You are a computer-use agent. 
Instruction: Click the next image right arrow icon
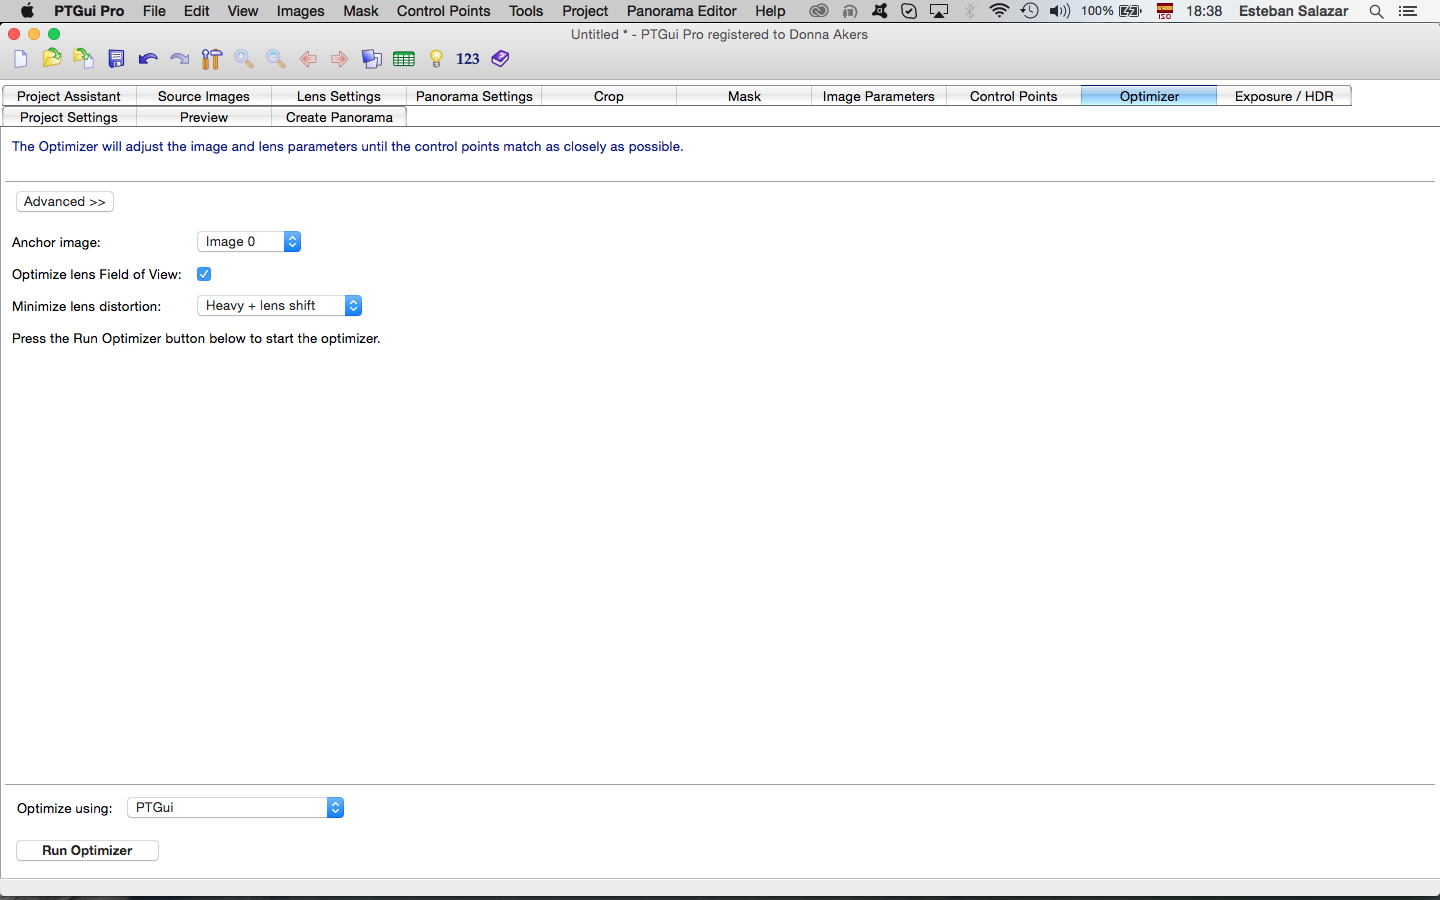pos(340,59)
